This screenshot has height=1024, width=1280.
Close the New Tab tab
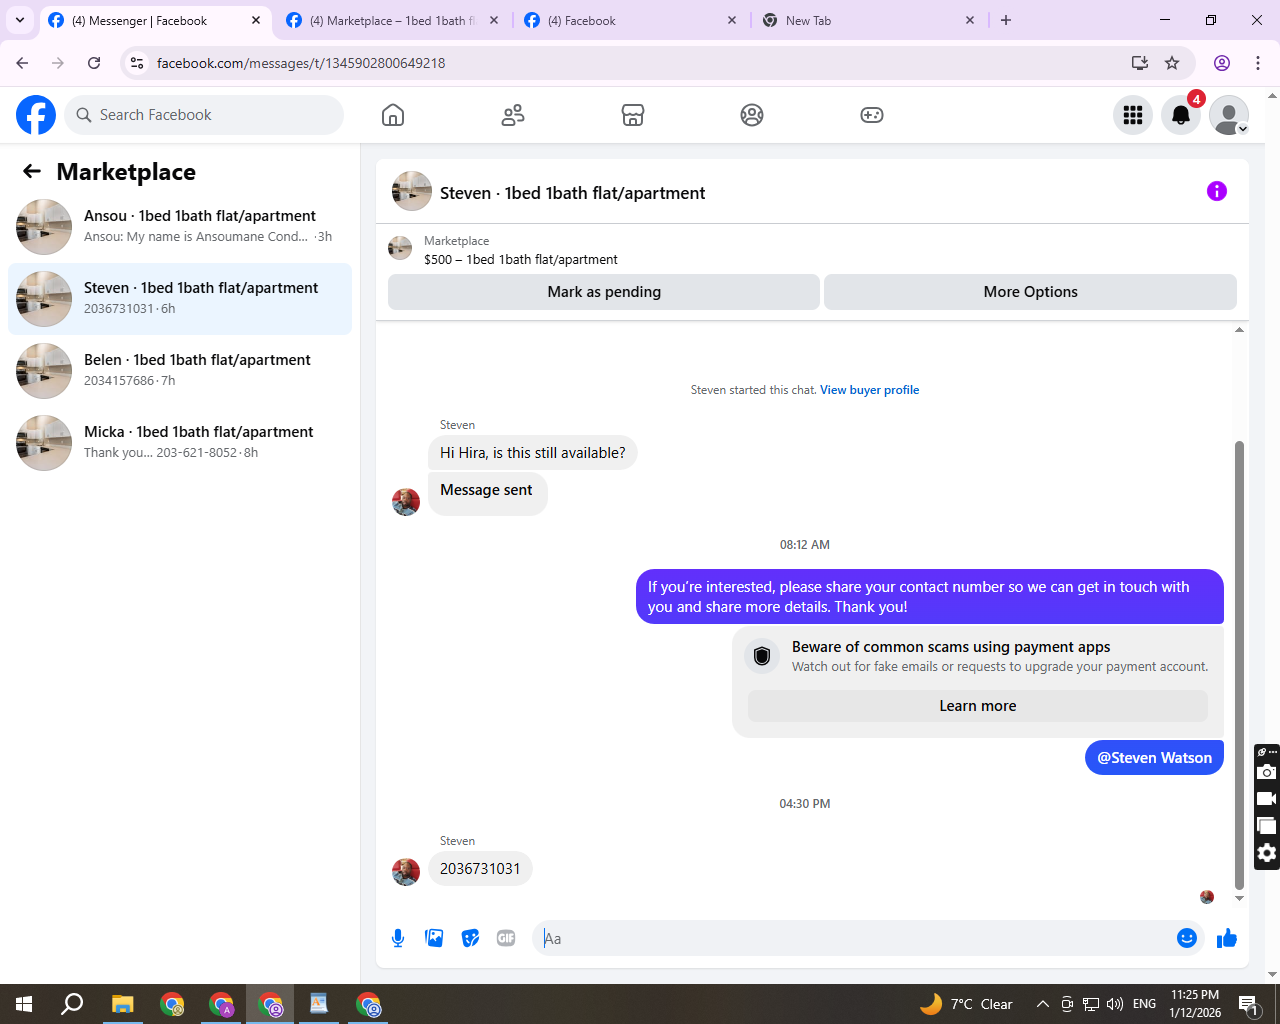tap(970, 20)
